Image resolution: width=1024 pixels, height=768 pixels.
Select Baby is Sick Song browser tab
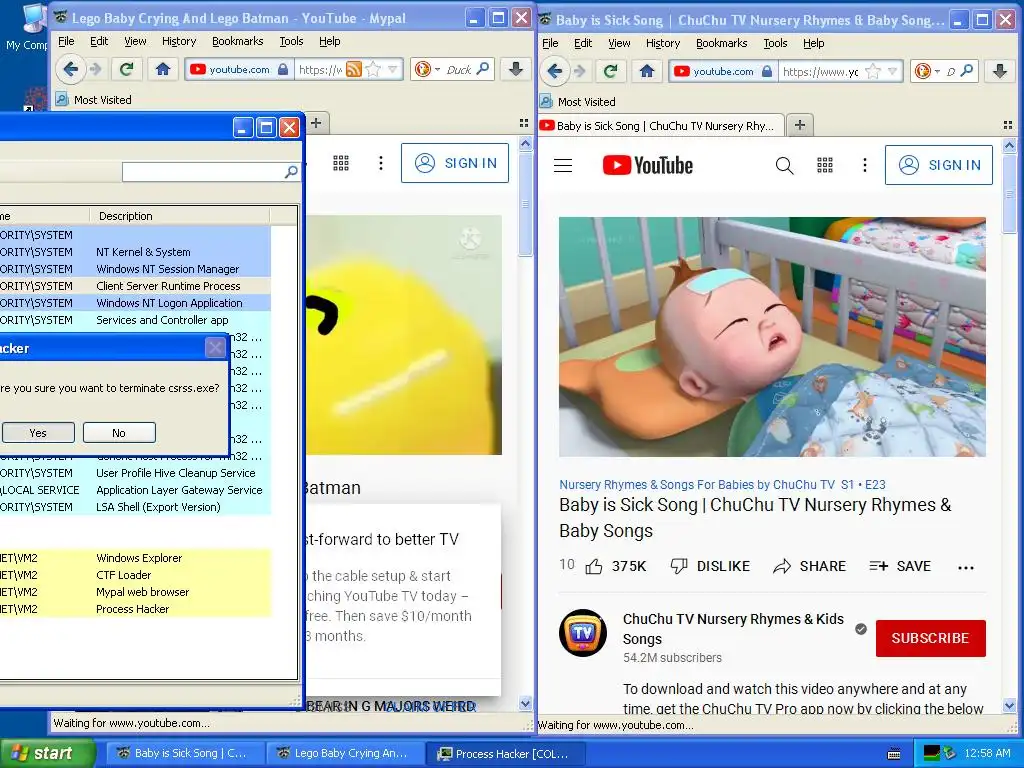click(x=660, y=125)
